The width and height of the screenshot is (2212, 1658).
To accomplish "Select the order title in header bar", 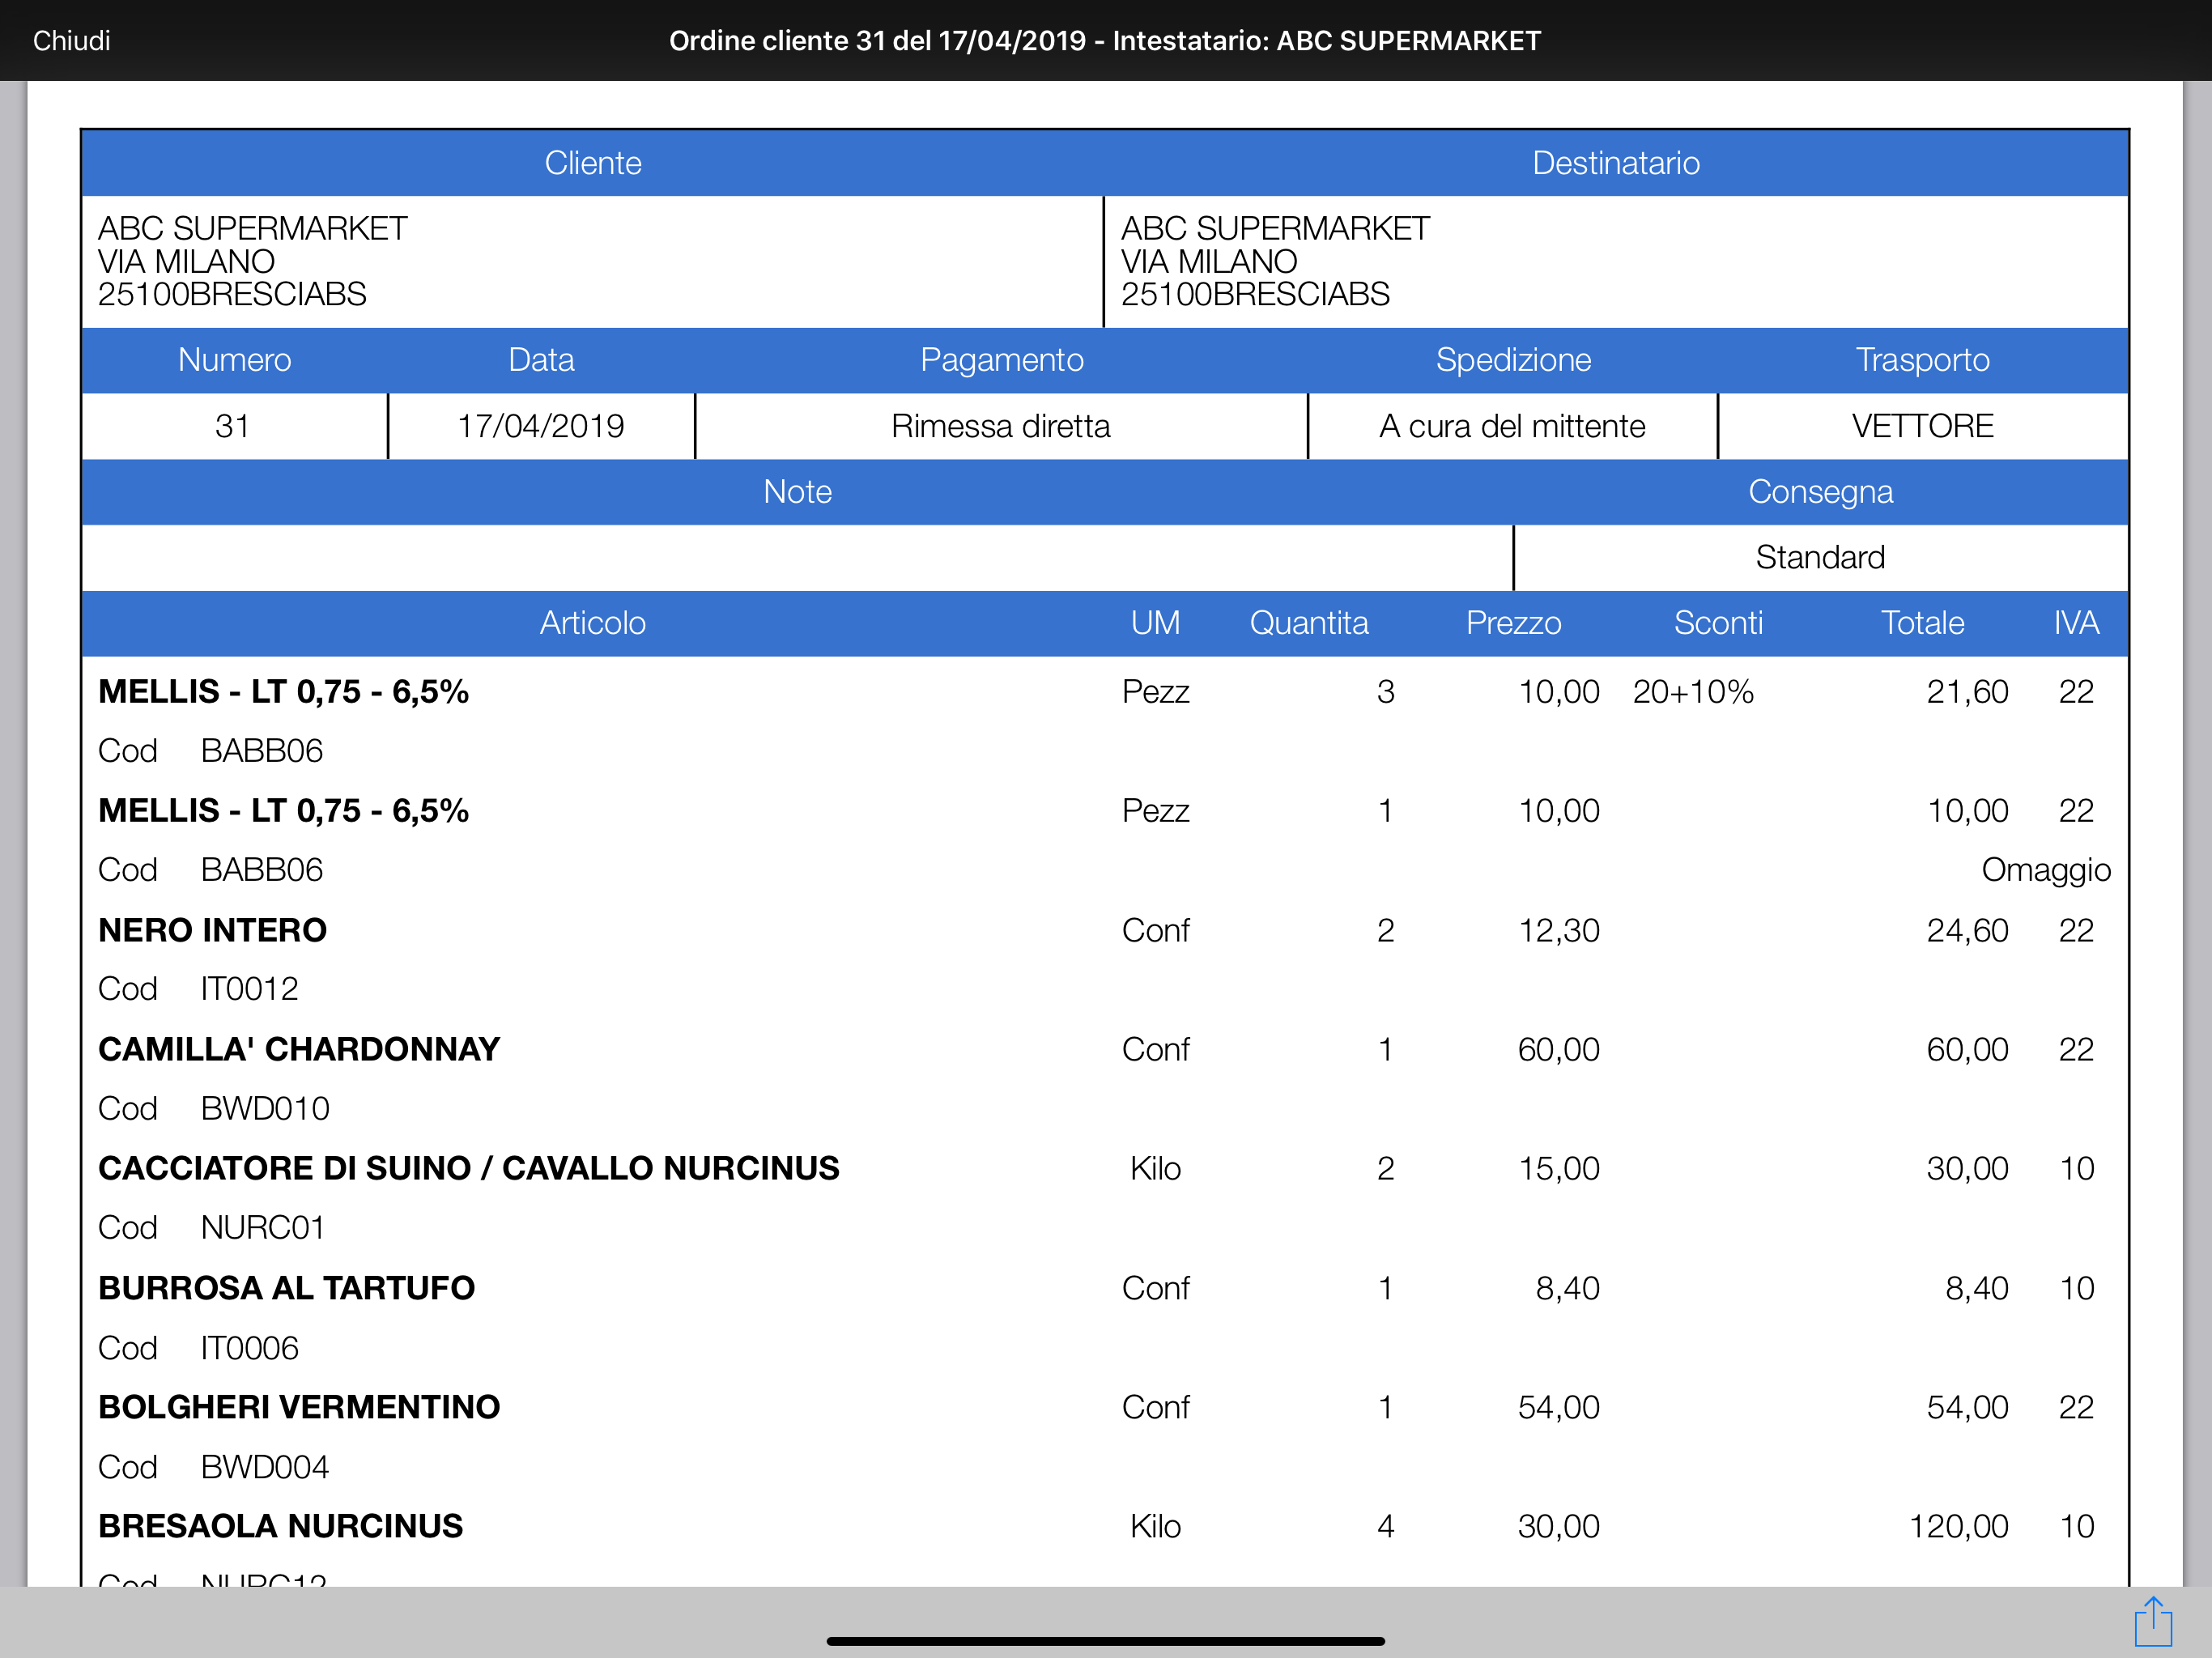I will tap(1105, 41).
